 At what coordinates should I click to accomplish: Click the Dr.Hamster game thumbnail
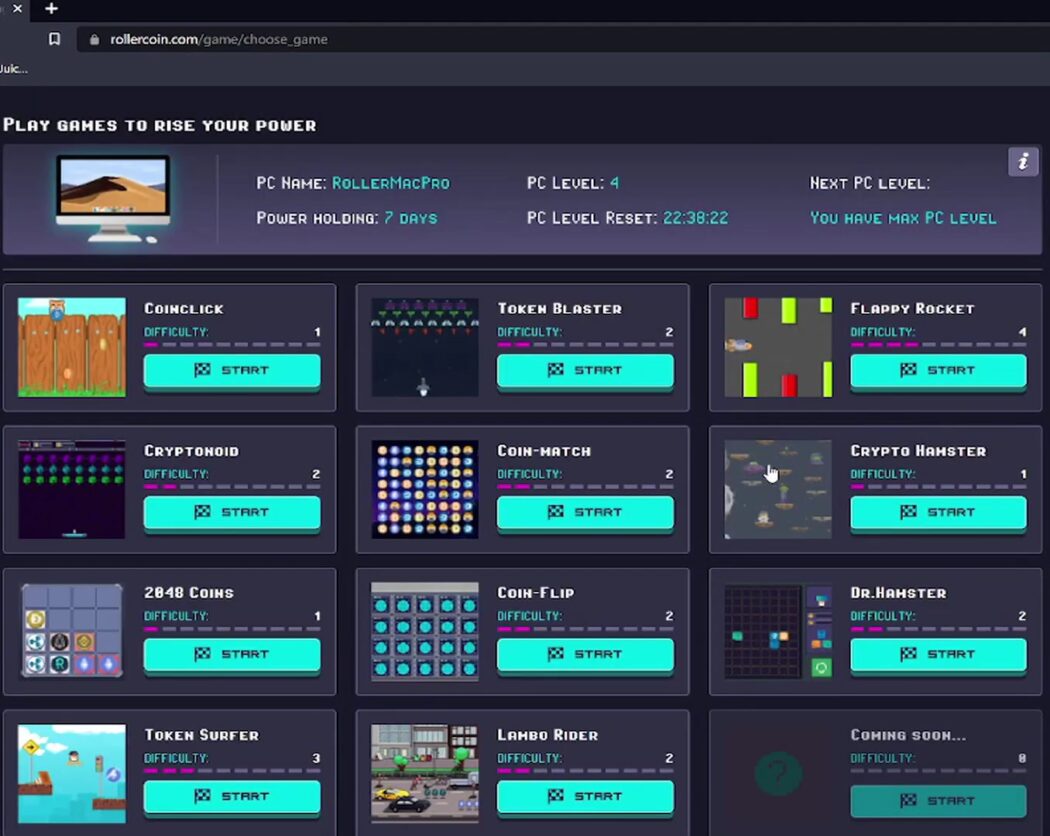[778, 631]
